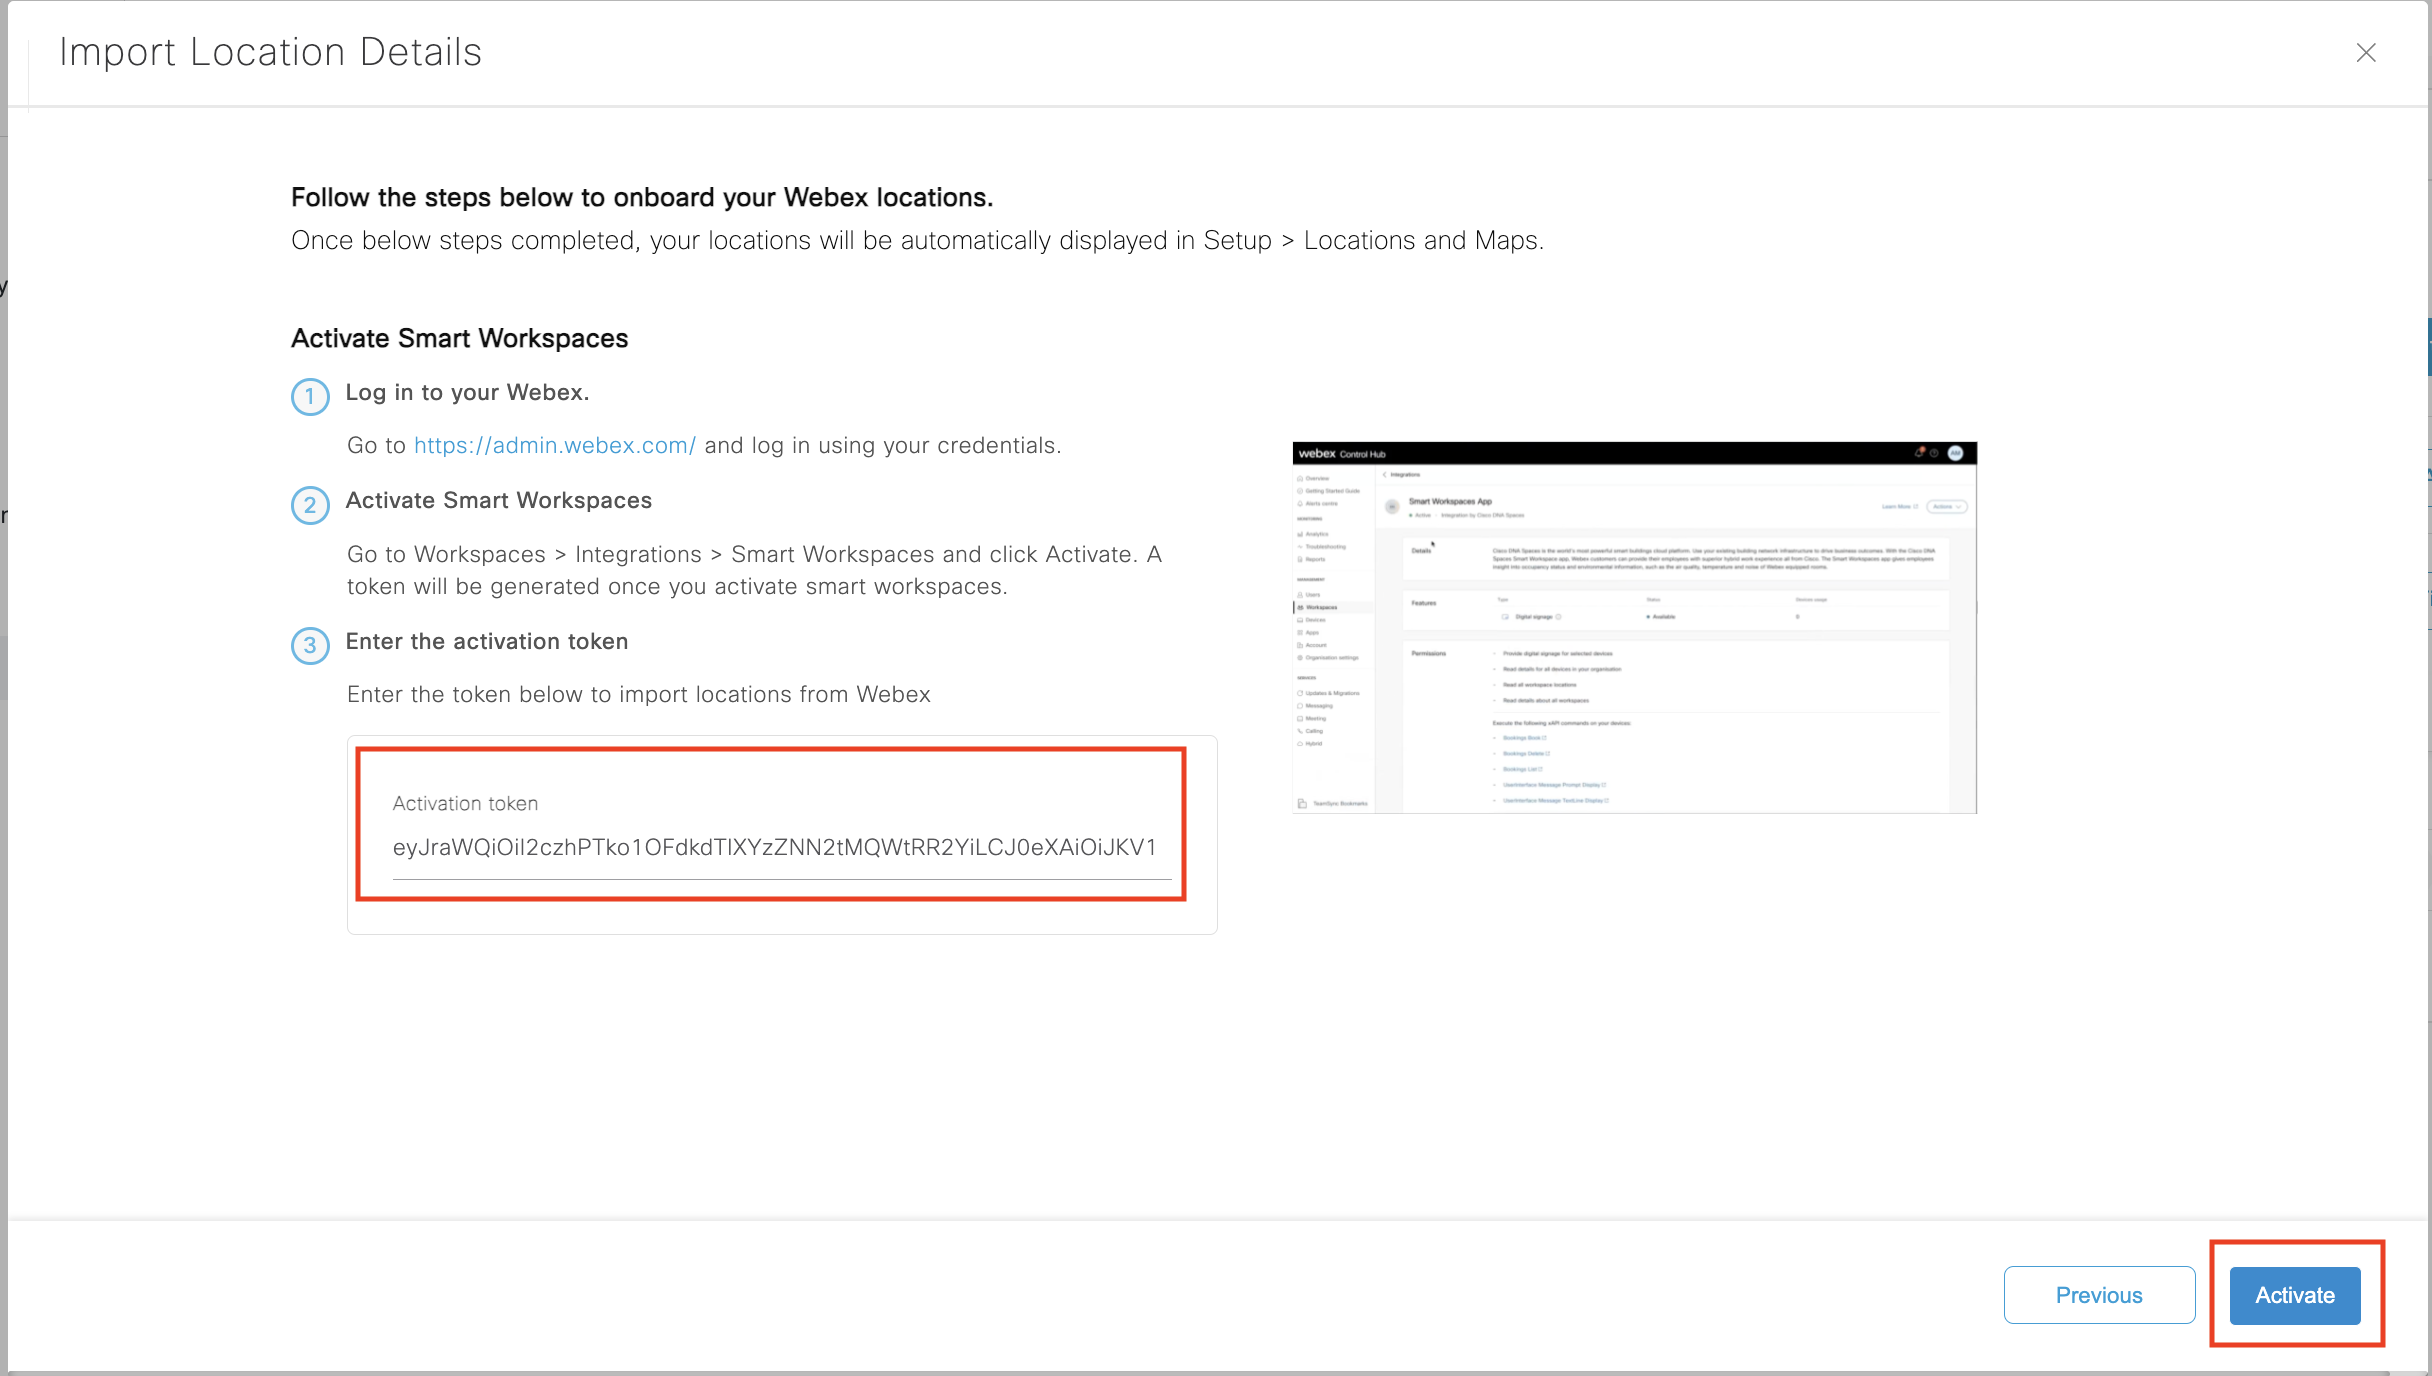This screenshot has width=2432, height=1376.
Task: Select Workspaces item in preview sidebar
Action: click(1320, 608)
